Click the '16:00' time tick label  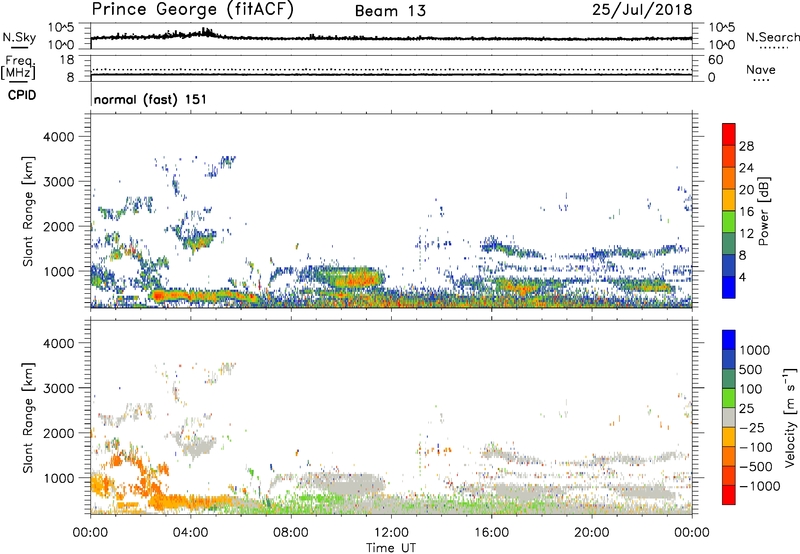pos(491,533)
